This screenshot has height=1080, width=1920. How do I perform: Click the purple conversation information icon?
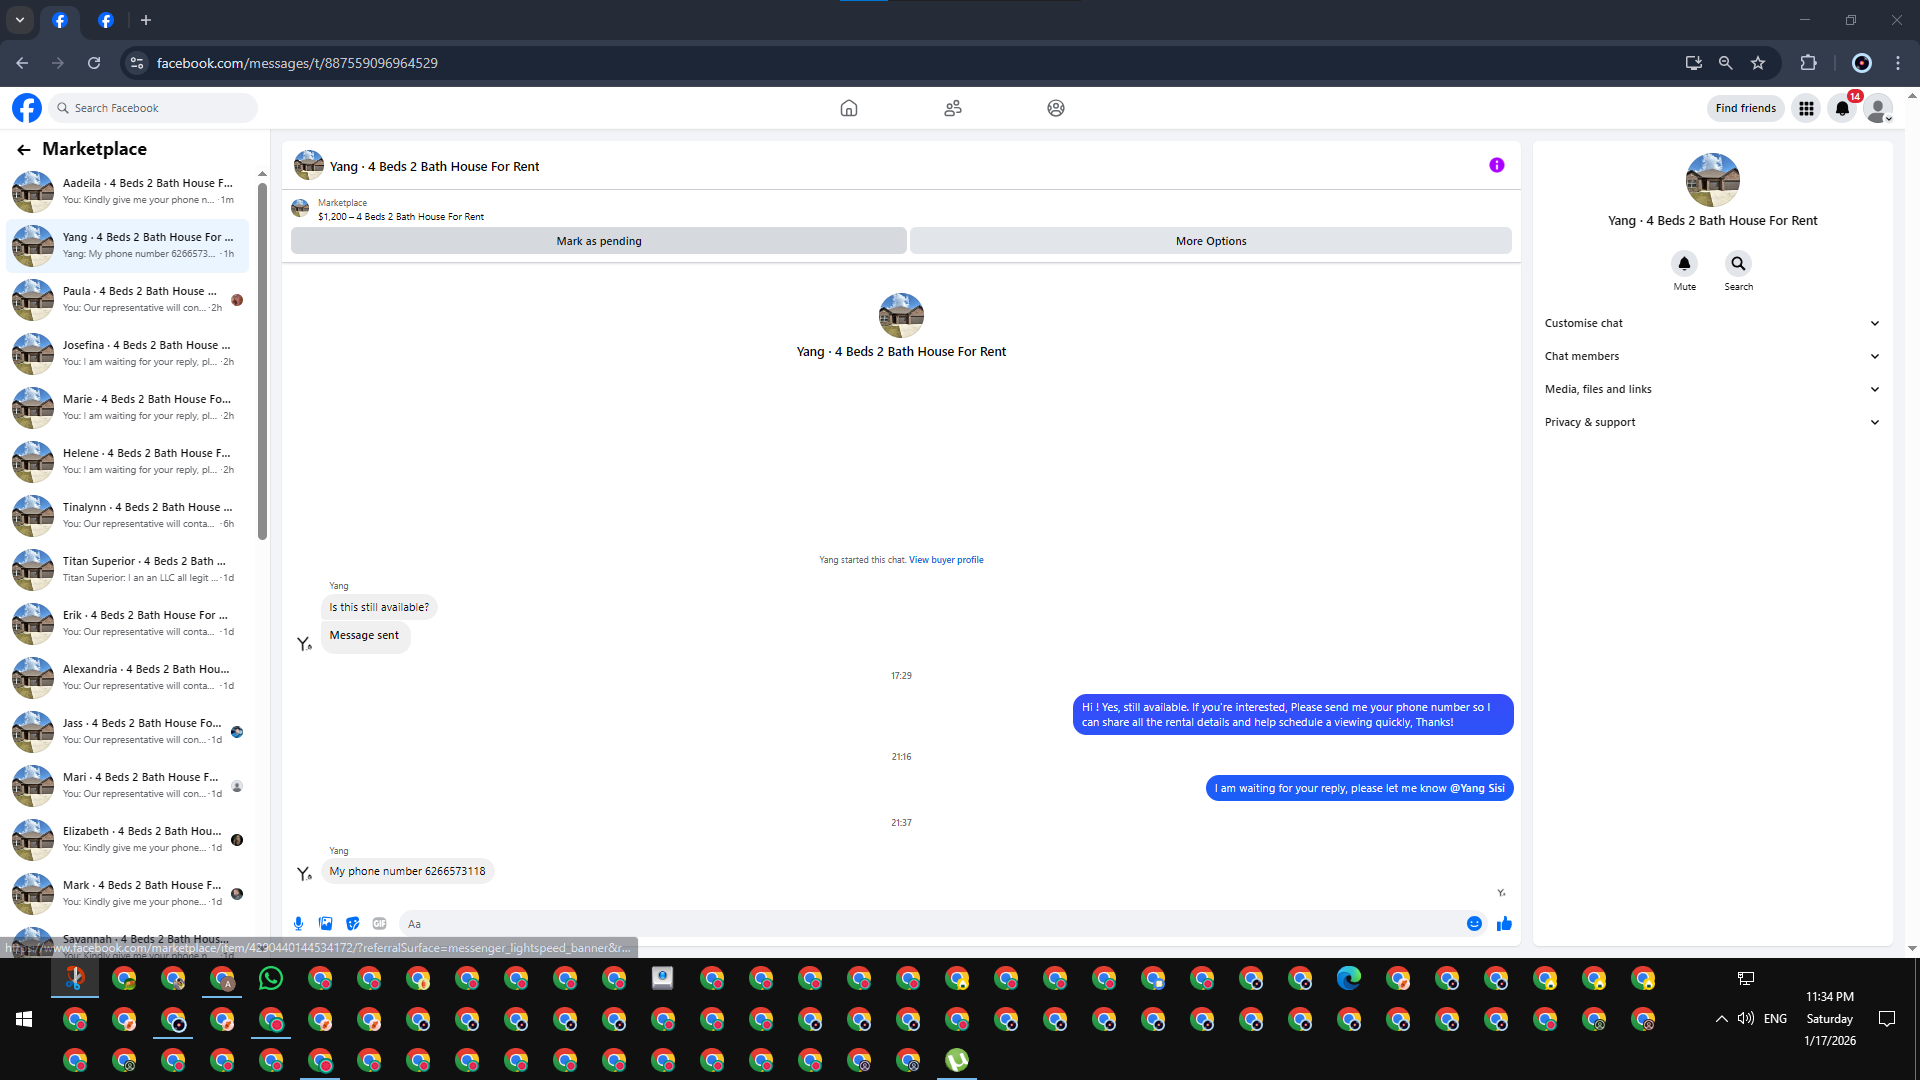(1496, 166)
